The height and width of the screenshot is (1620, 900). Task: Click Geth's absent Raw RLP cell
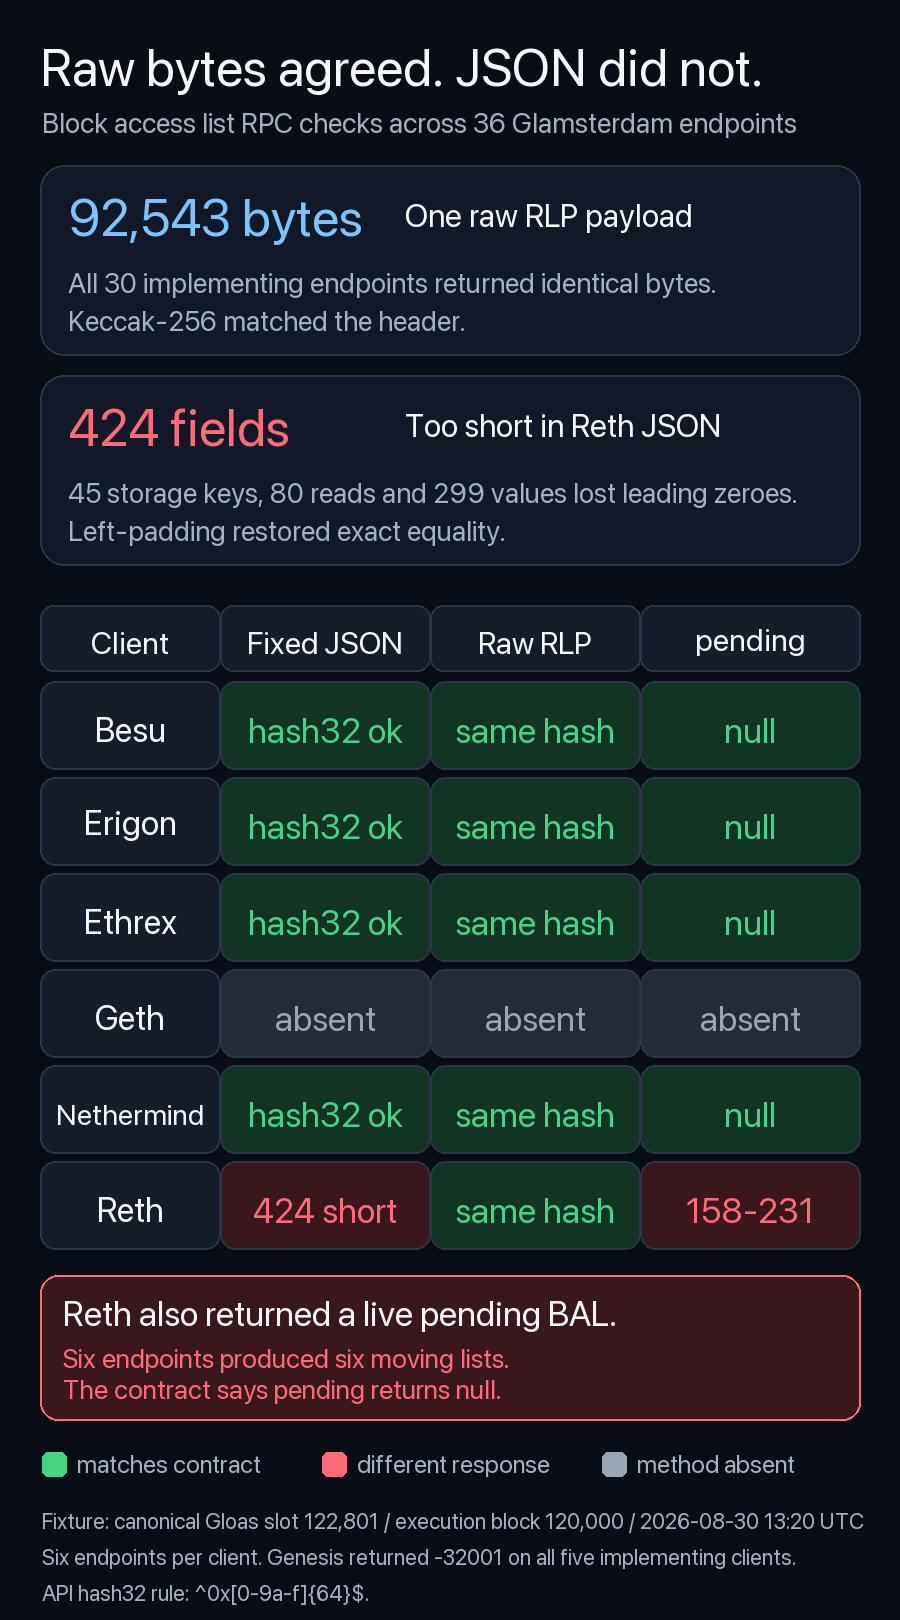[535, 1014]
